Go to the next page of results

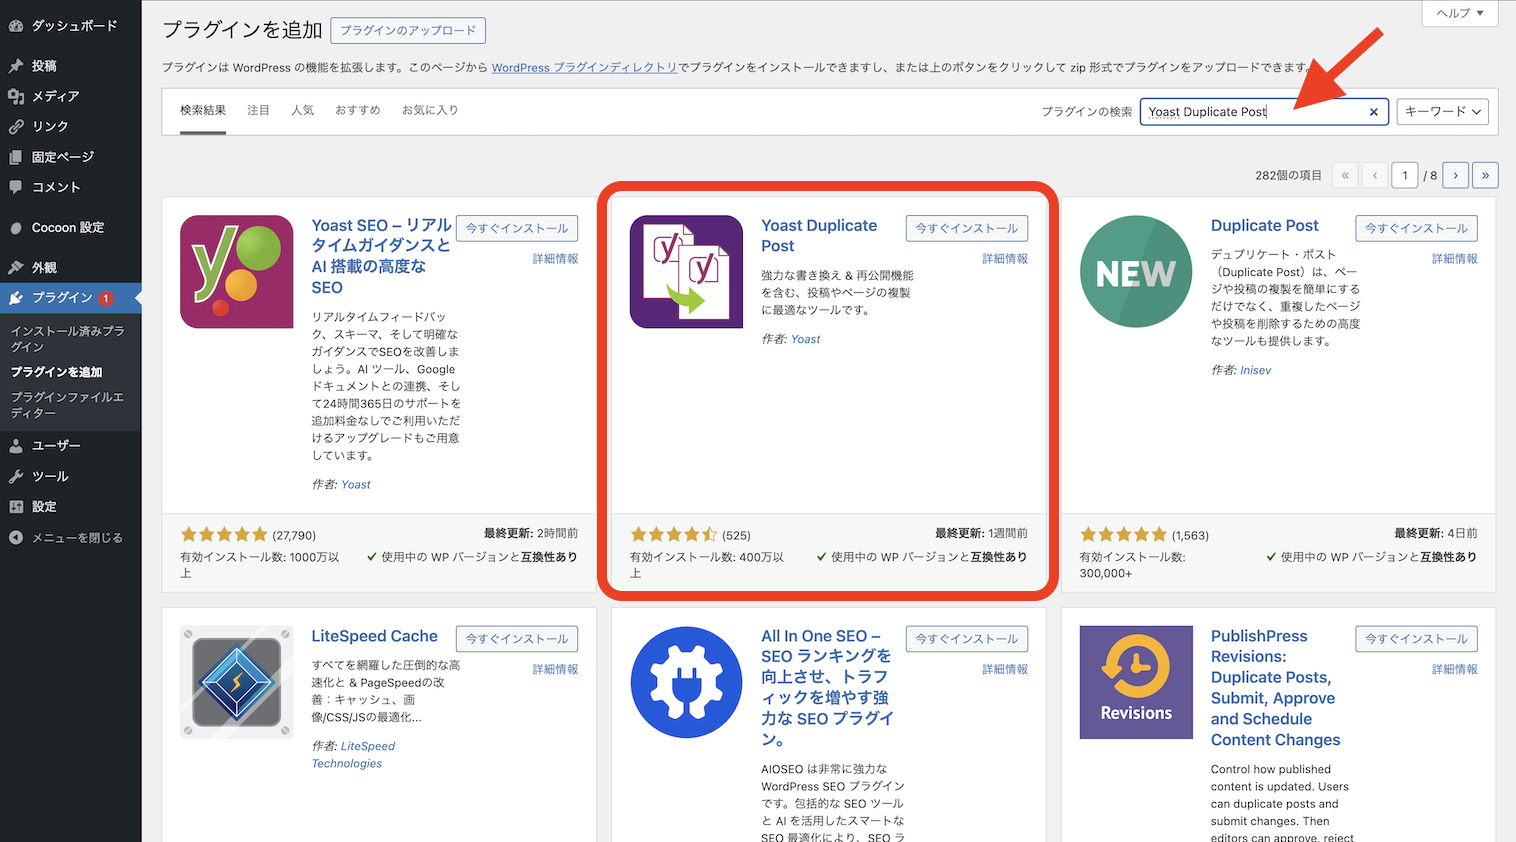pos(1455,176)
